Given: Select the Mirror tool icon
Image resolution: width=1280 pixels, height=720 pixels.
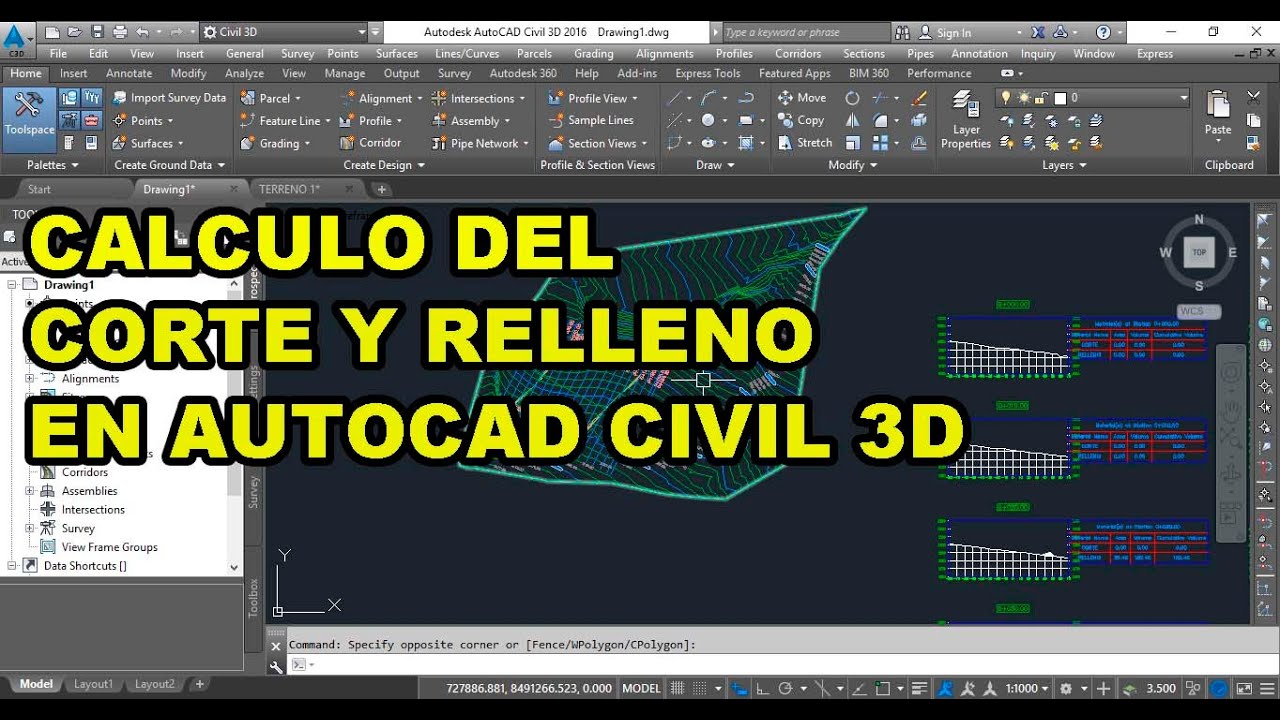Looking at the screenshot, I should 852,120.
